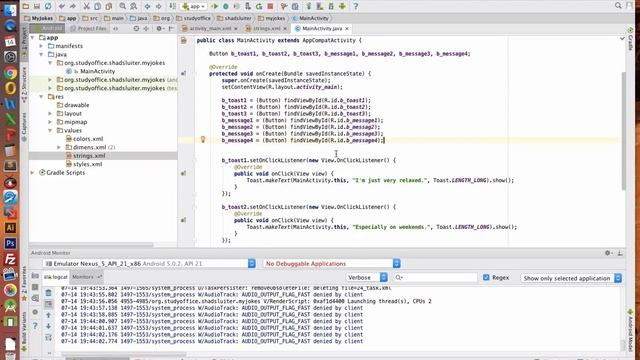Viewport: 640px width, 360px height.
Task: Click the Save All toolbar icon
Action: (37, 6)
